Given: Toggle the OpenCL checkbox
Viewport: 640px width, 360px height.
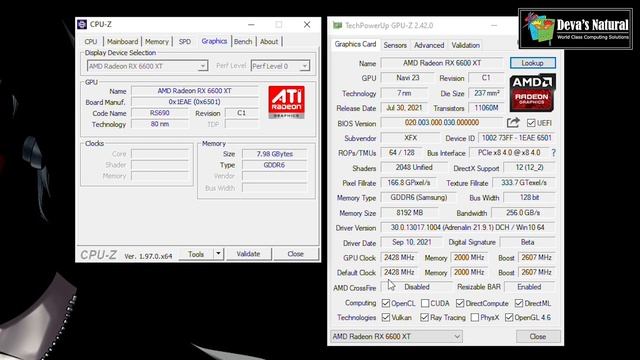Looking at the screenshot, I should [x=386, y=303].
